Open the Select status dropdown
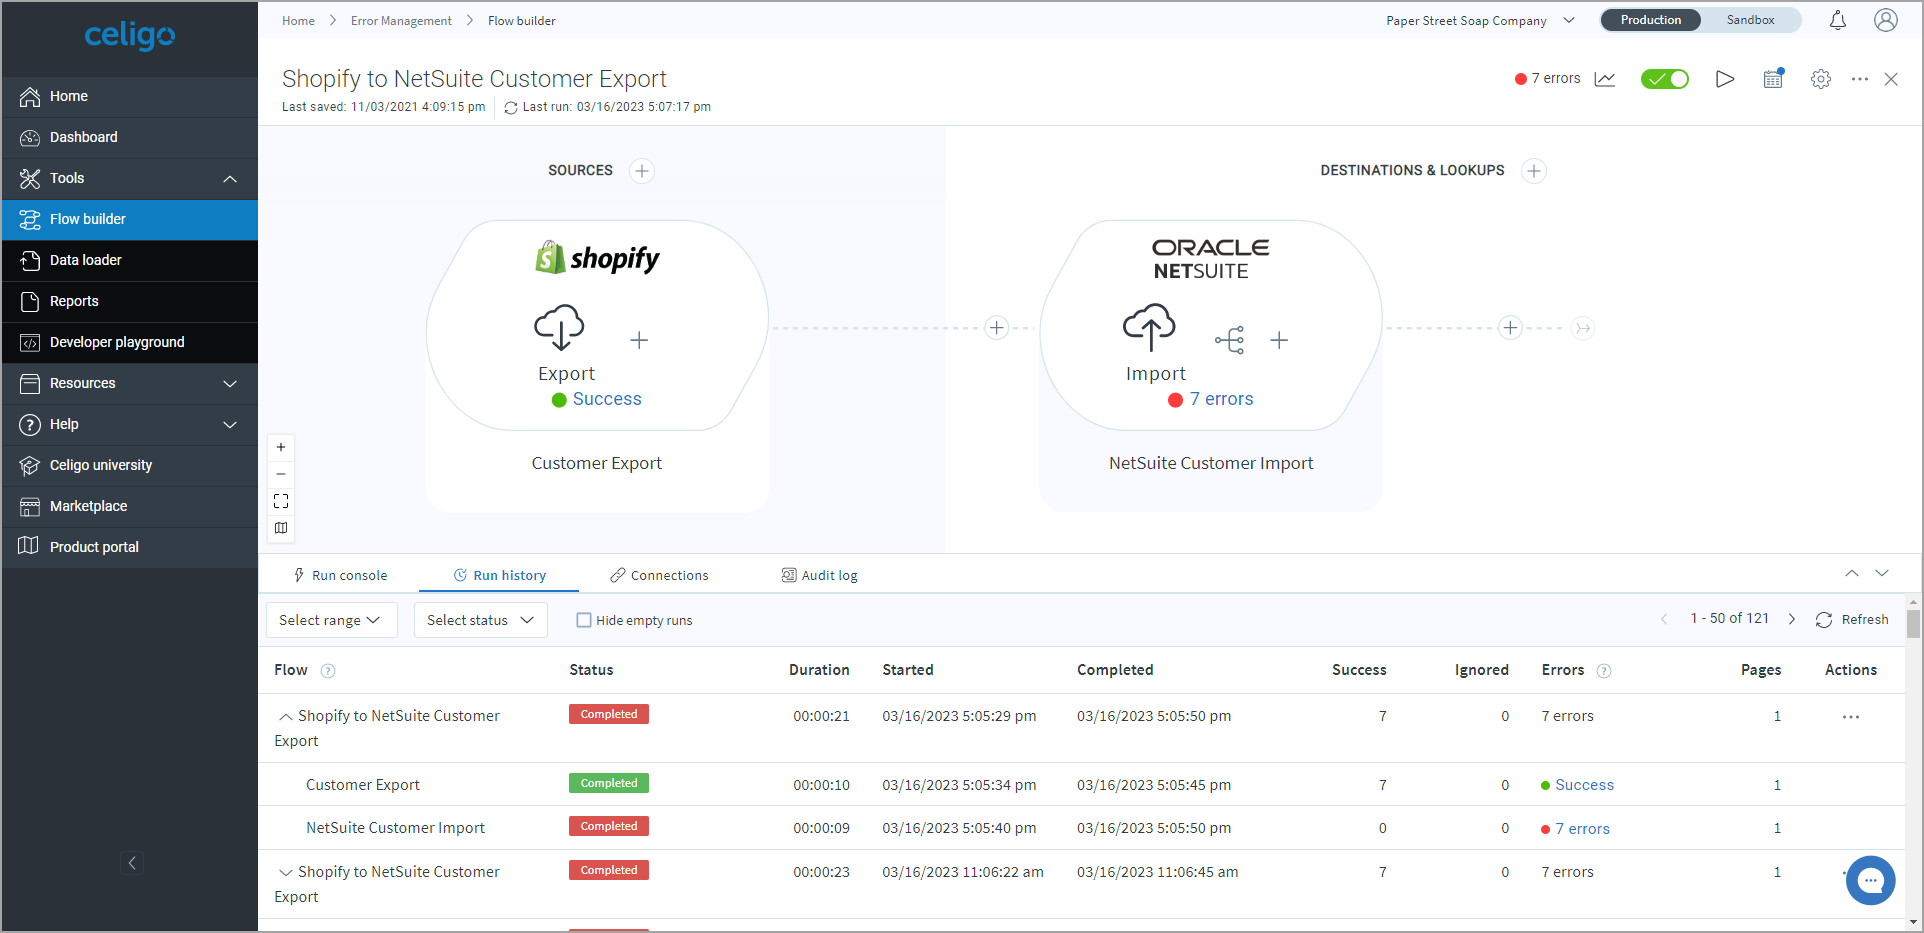Screen dimensions: 1924x933 [480, 620]
